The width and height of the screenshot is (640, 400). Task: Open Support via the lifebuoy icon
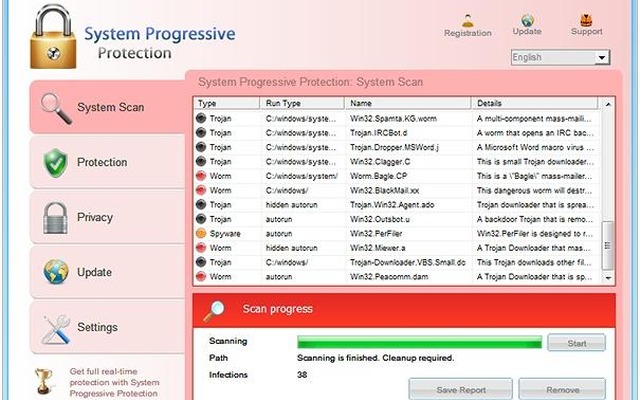pyautogui.click(x=586, y=20)
